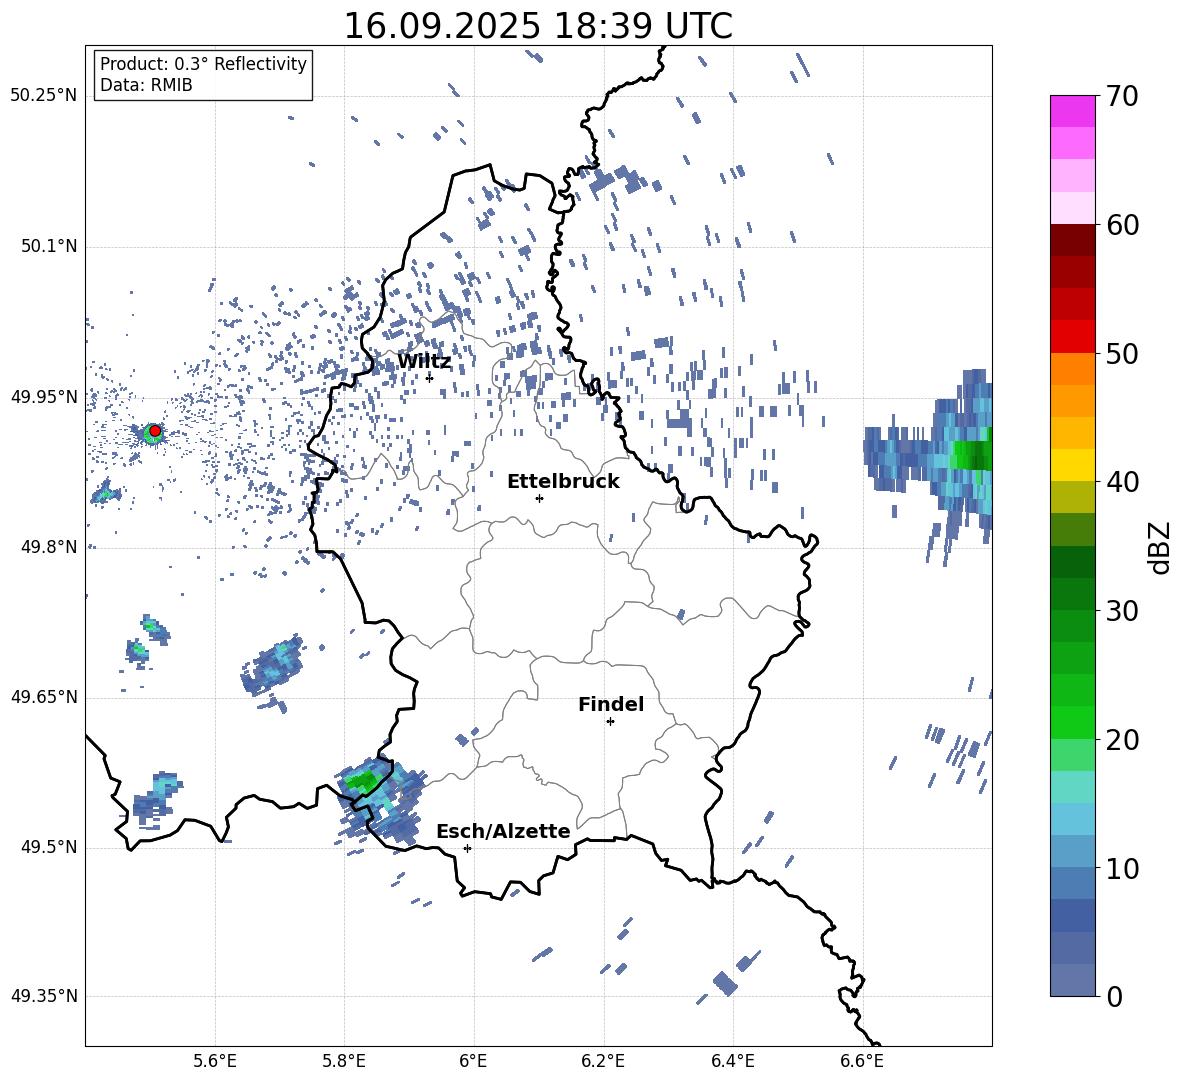Click the 49.8°N latitude label
The width and height of the screenshot is (1184, 1081).
tap(48, 547)
